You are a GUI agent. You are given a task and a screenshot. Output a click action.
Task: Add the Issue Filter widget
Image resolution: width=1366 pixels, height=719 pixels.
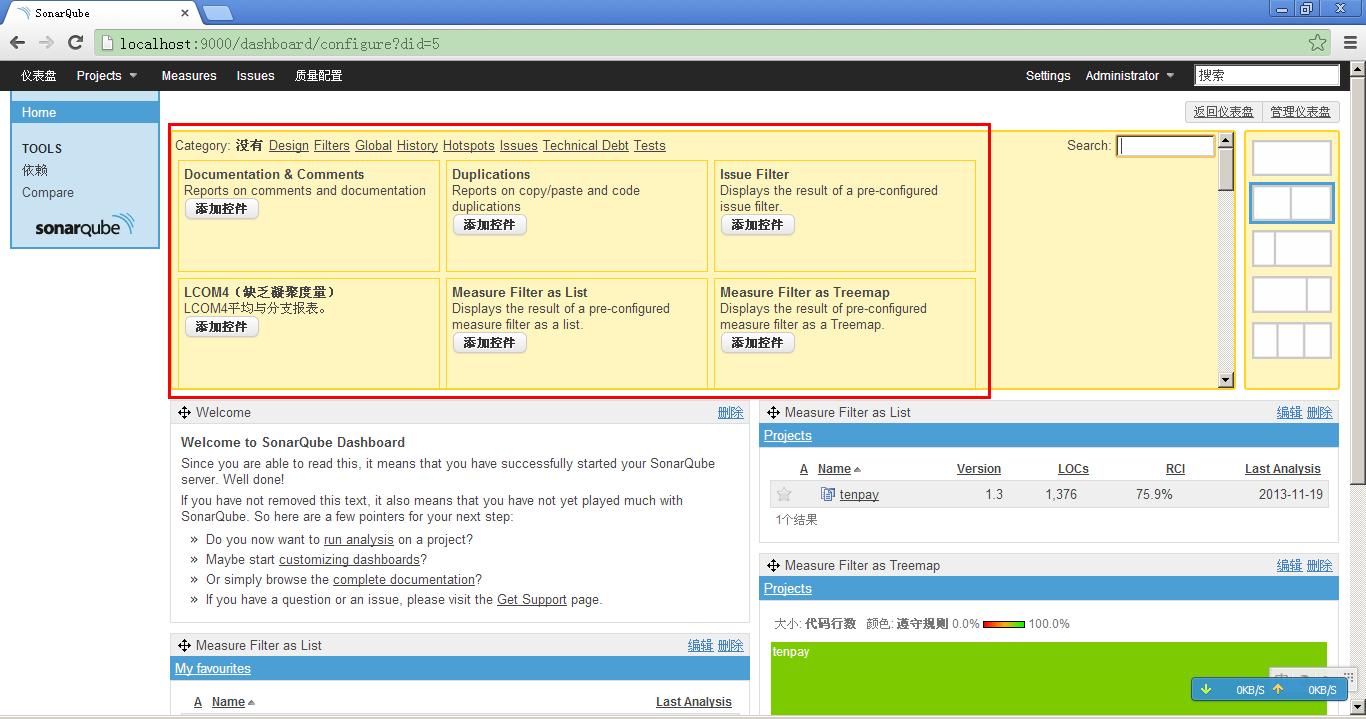point(758,225)
